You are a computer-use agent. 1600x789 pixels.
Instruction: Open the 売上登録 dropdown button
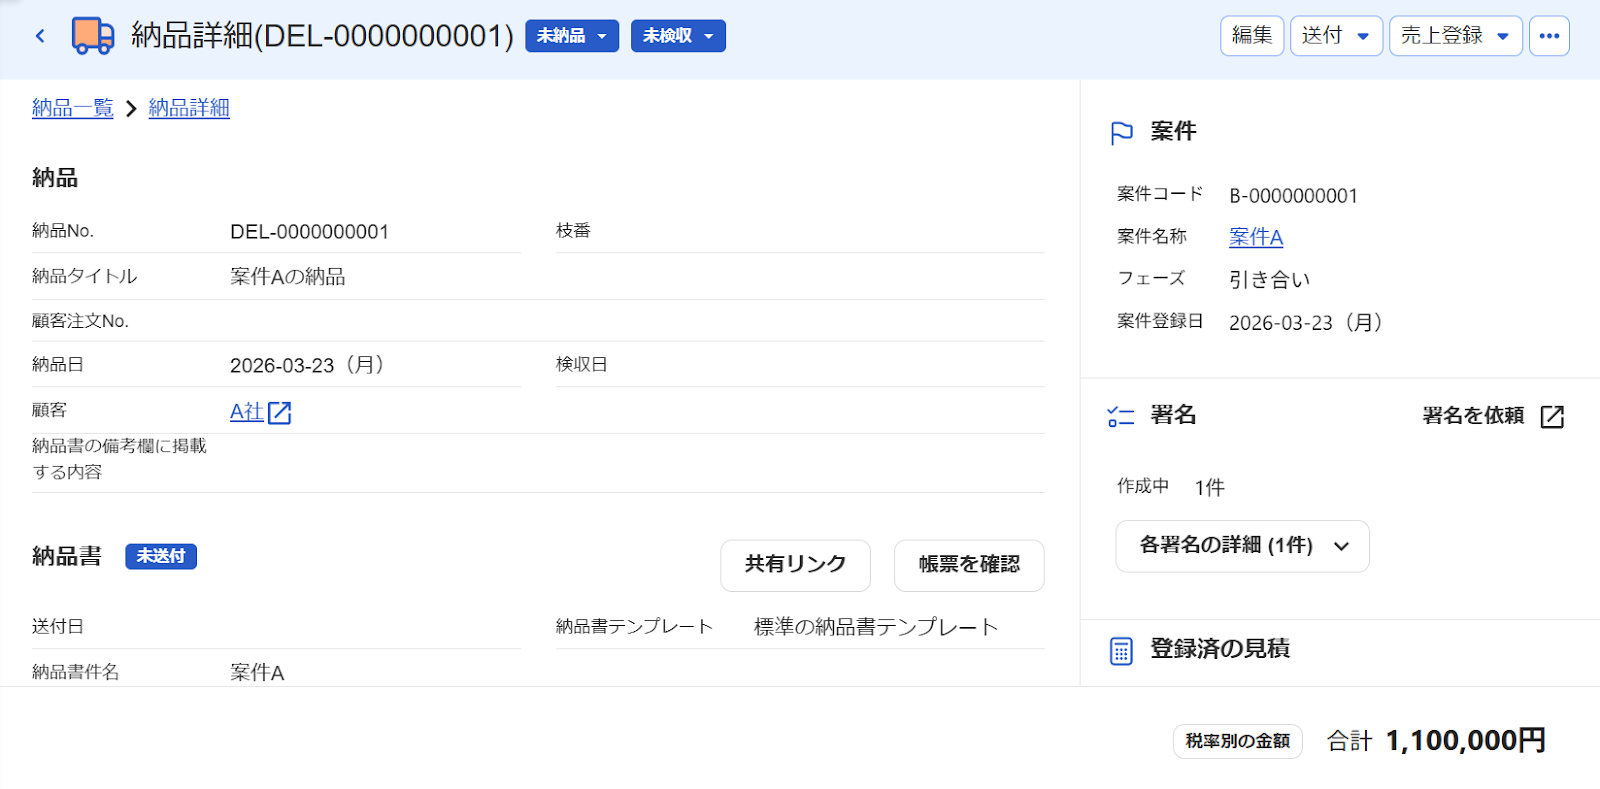1455,36
